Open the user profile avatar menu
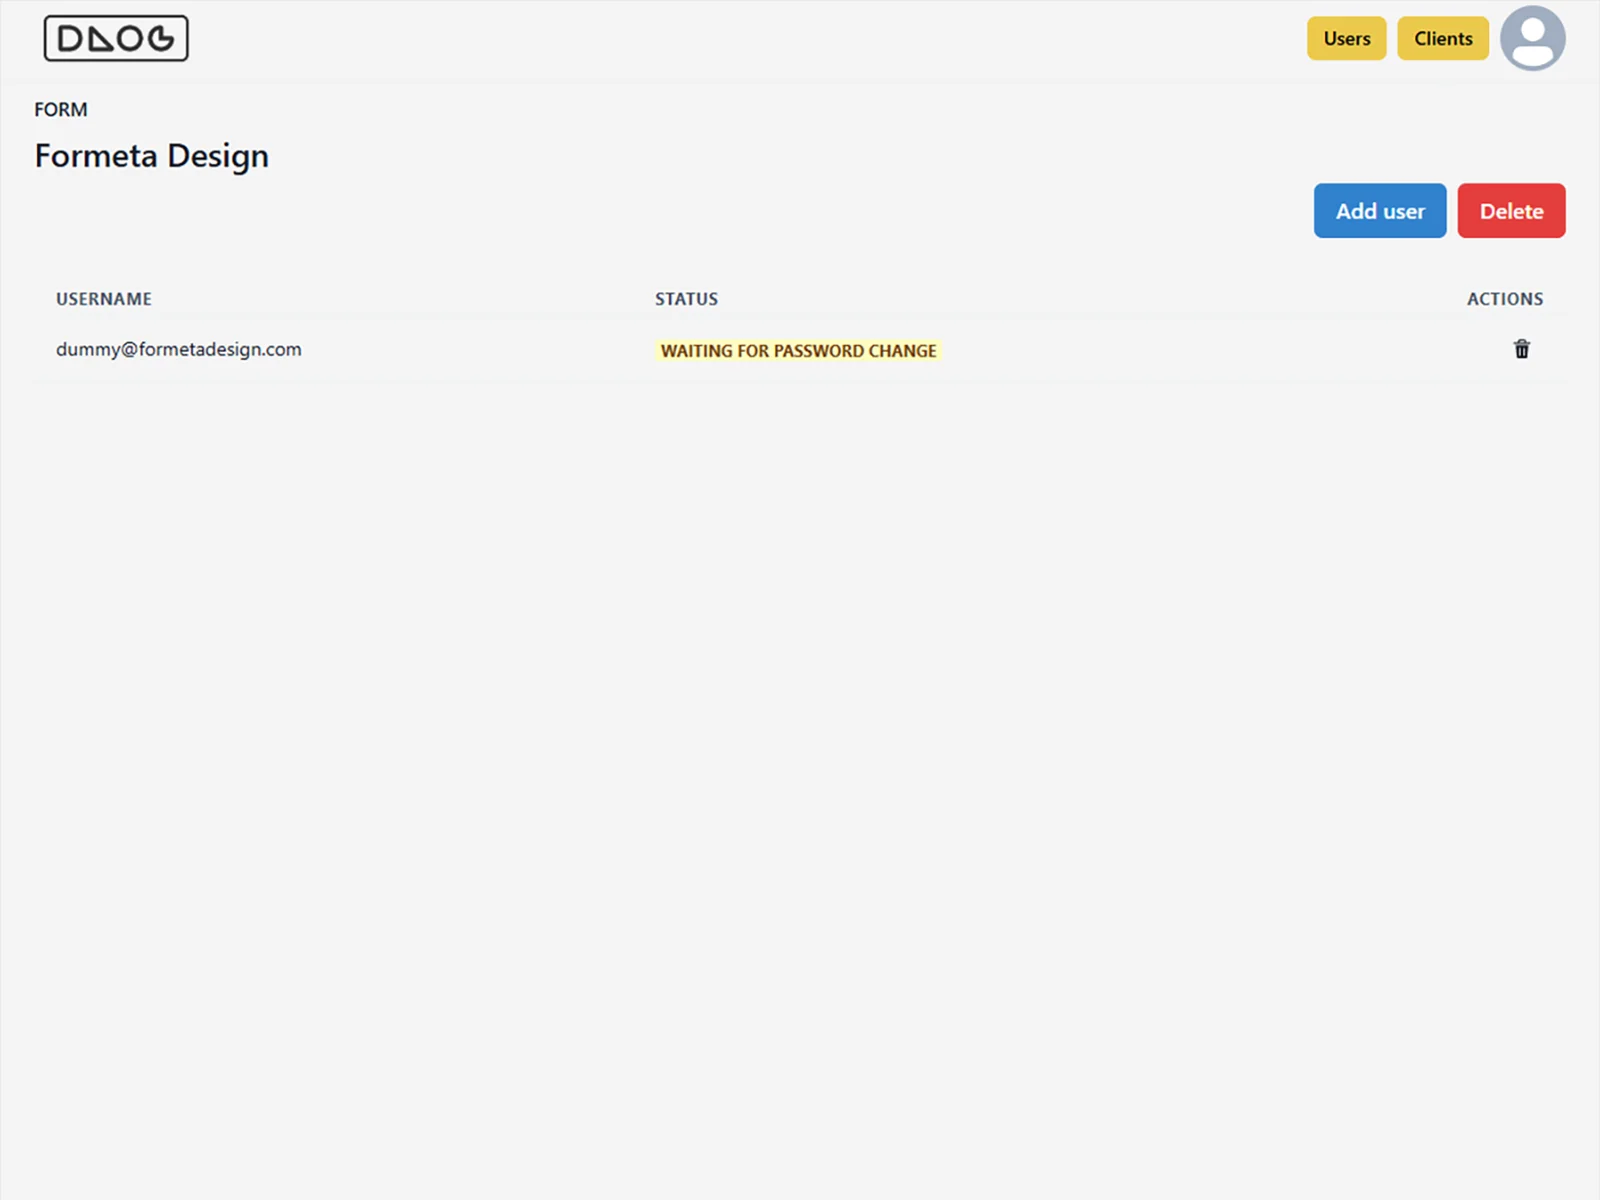Image resolution: width=1600 pixels, height=1200 pixels. click(1532, 39)
